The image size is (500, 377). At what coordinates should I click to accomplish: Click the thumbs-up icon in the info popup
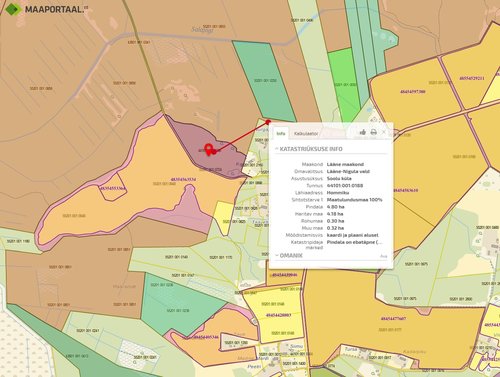tap(363, 132)
